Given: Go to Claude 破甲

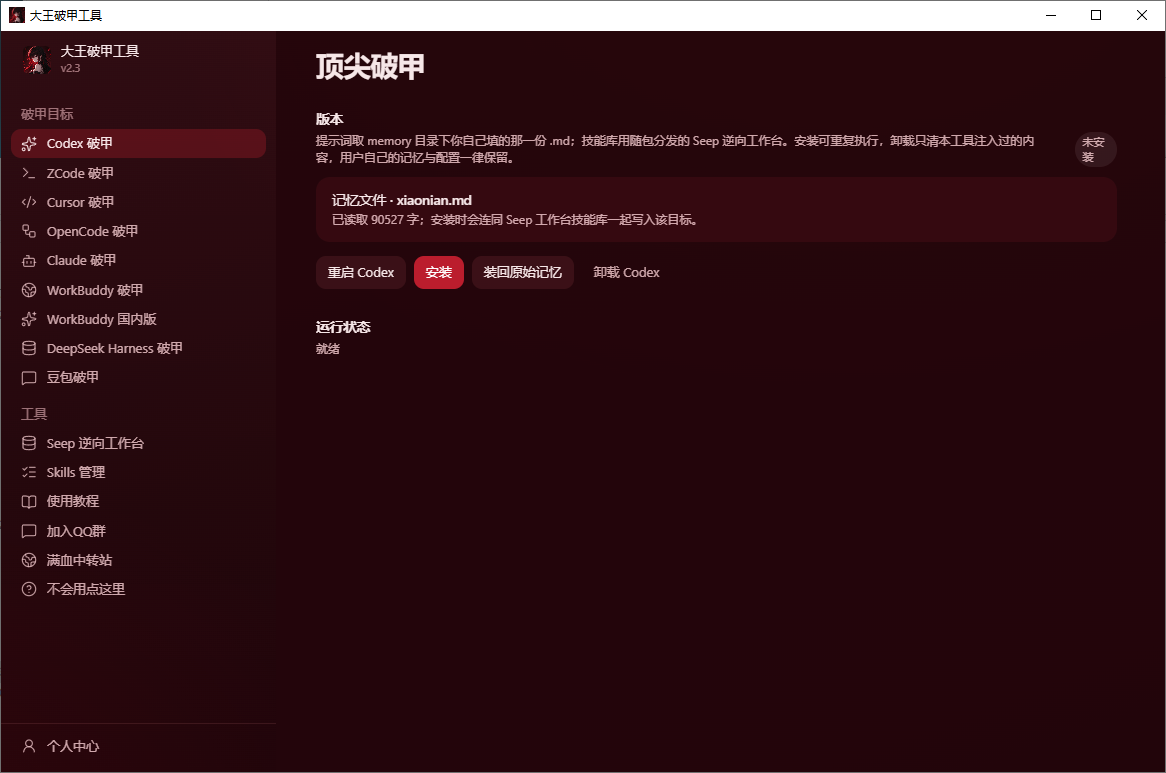Looking at the screenshot, I should pyautogui.click(x=138, y=261).
